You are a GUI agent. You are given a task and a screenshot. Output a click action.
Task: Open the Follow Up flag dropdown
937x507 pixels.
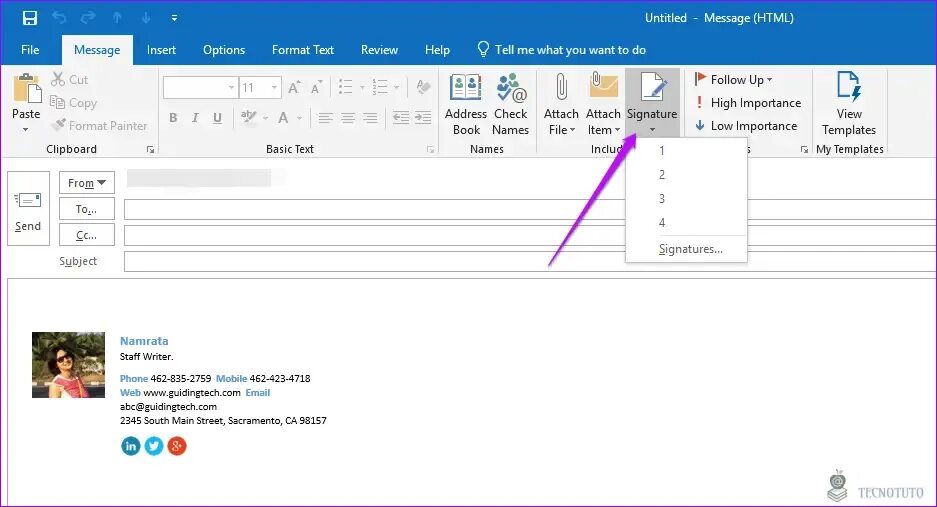click(x=733, y=80)
